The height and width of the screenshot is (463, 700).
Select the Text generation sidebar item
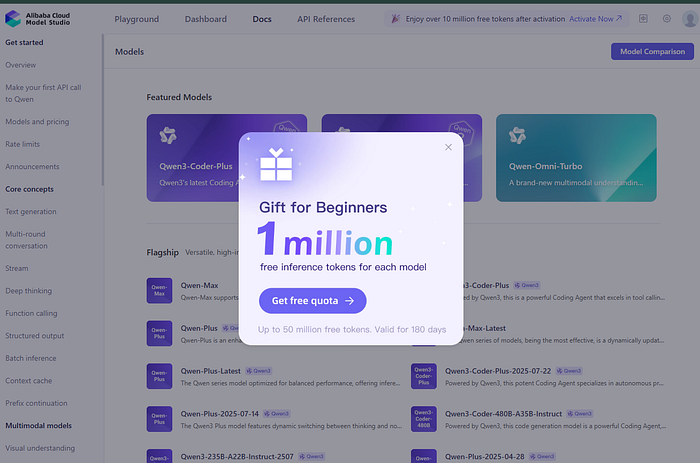pos(31,211)
